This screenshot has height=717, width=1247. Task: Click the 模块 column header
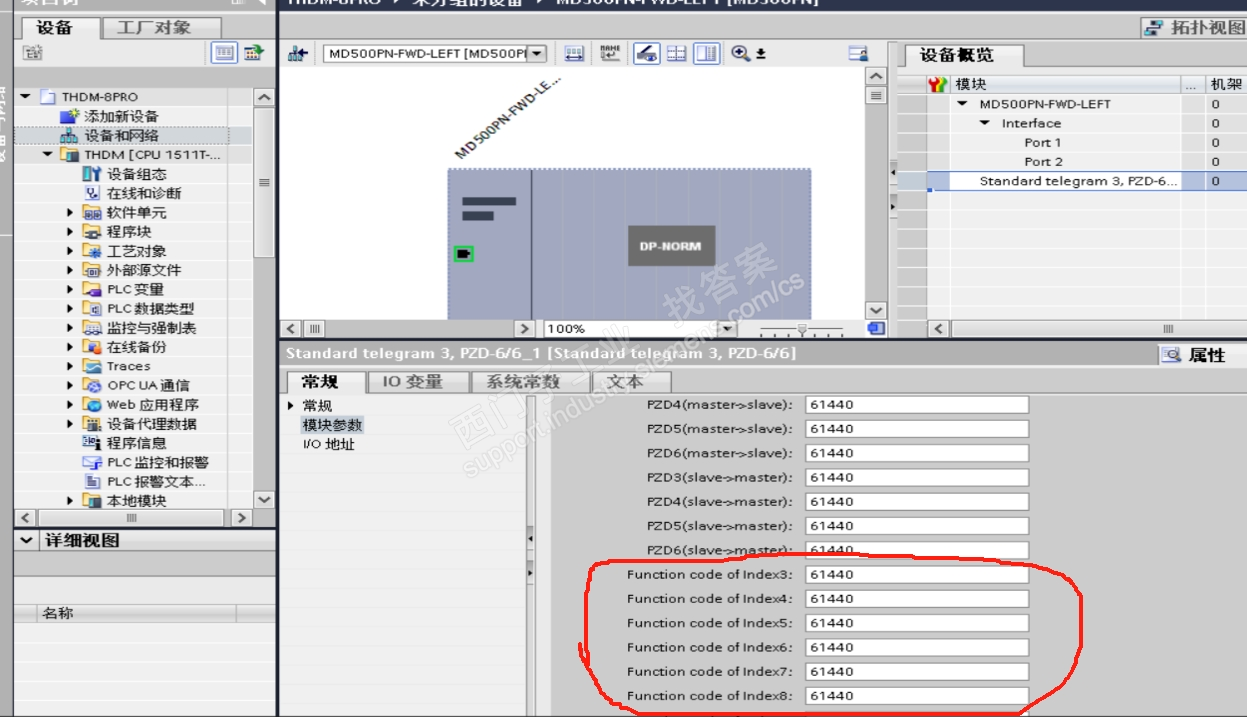tap(970, 85)
